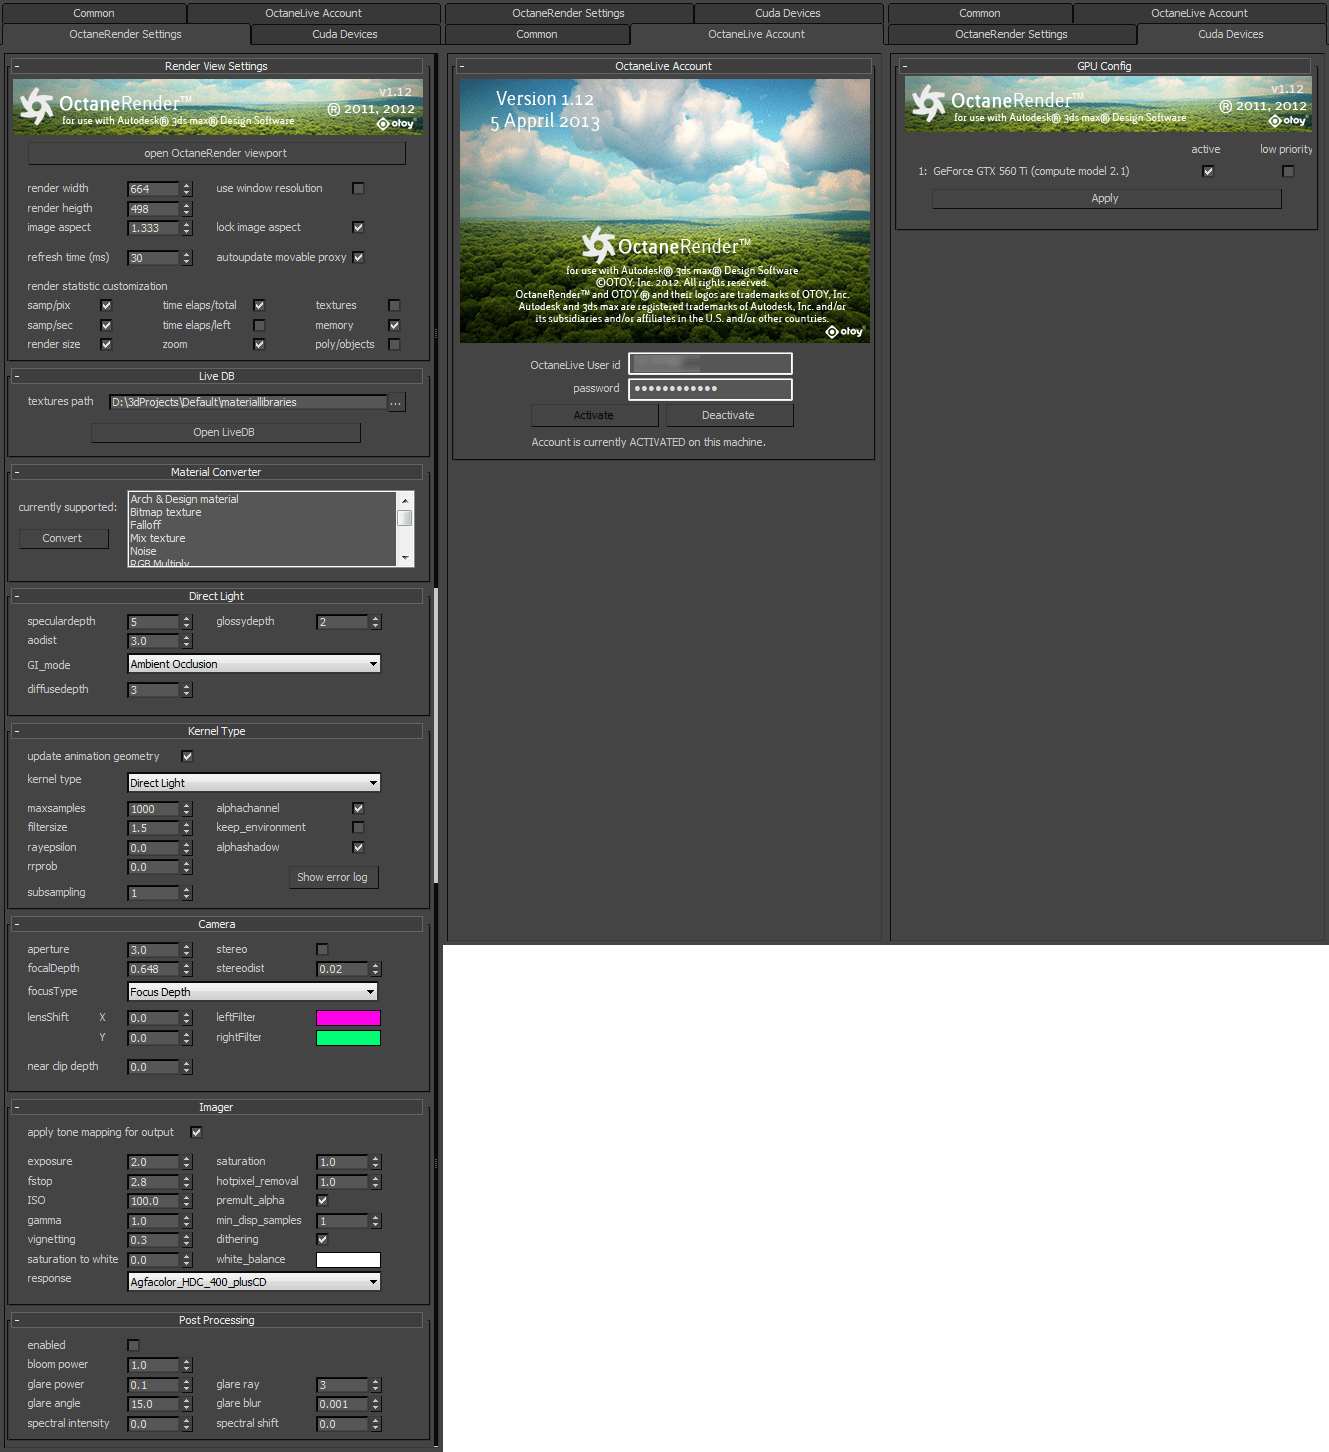Open Cuda Devices tab above Render View Settings
Viewport: 1329px width, 1452px height.
[x=345, y=34]
